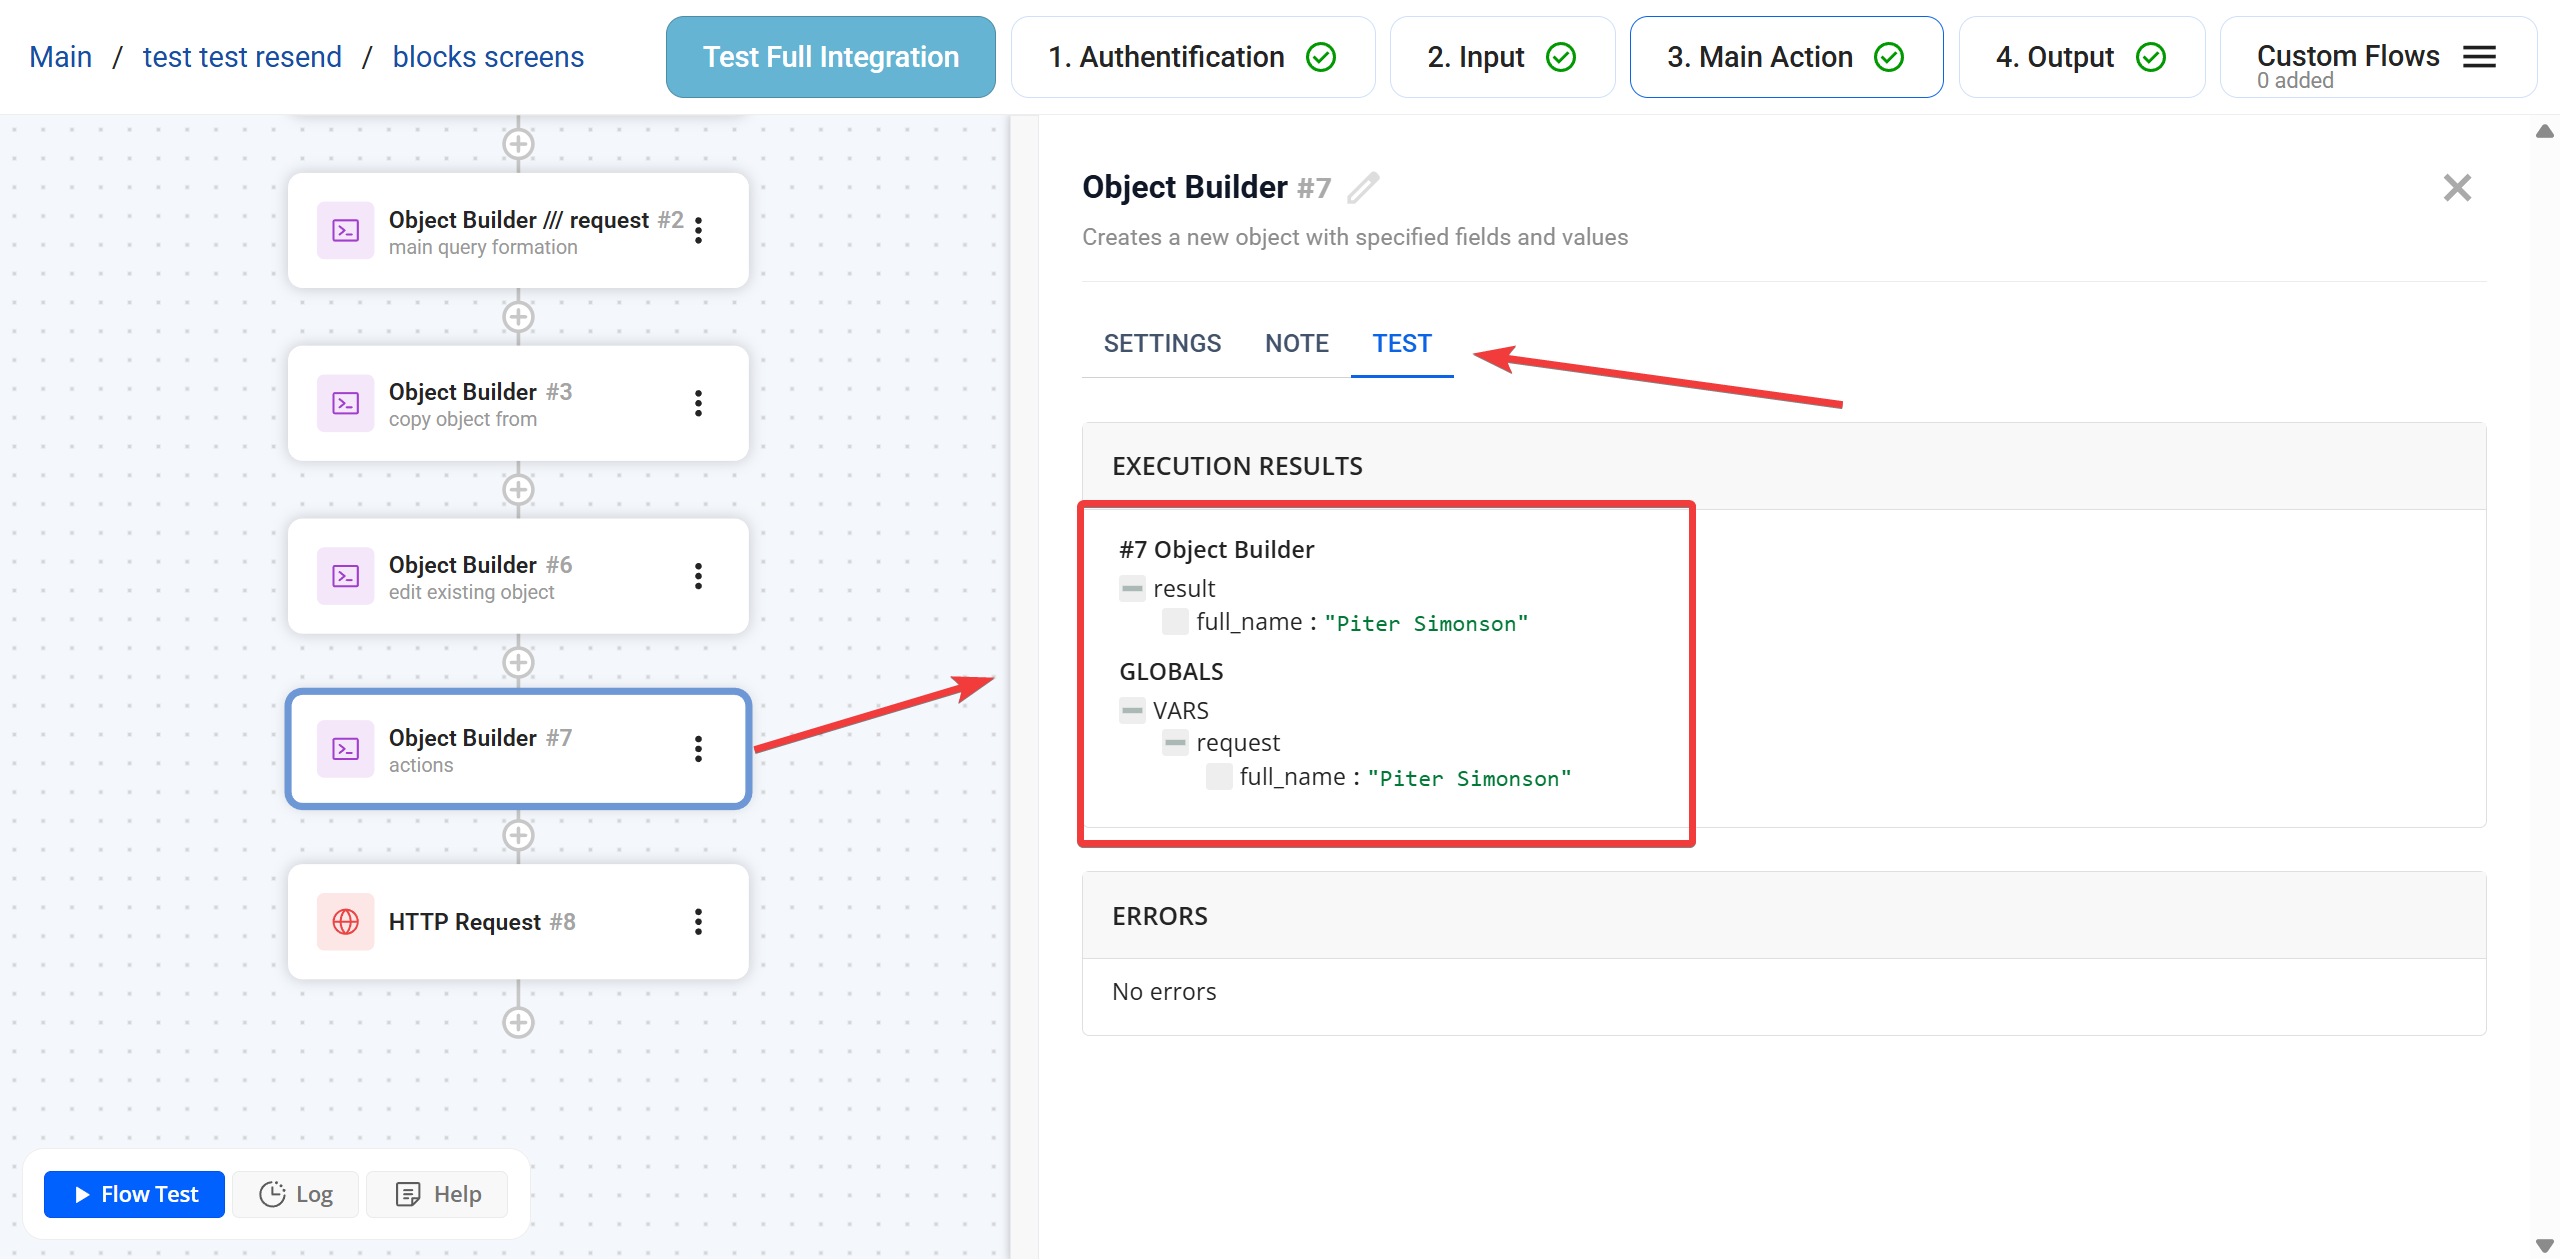Click Custom Flows hamburger menu icon
This screenshot has height=1259, width=2560.
point(2479,57)
